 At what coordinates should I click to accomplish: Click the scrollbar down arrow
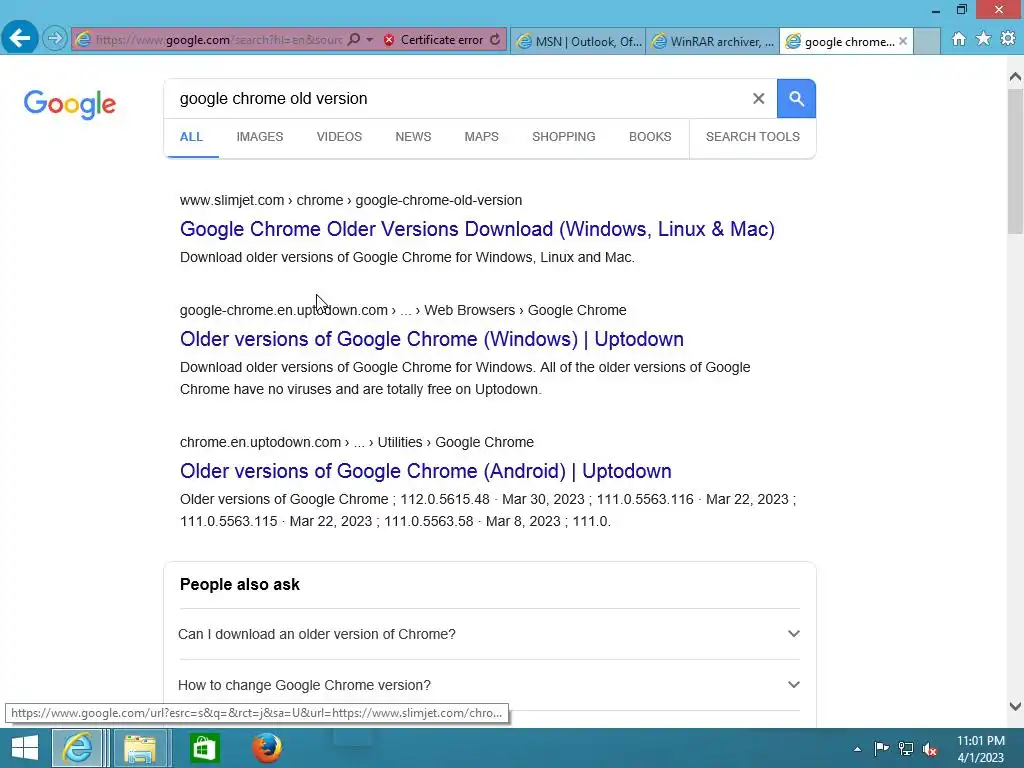pyautogui.click(x=1015, y=706)
